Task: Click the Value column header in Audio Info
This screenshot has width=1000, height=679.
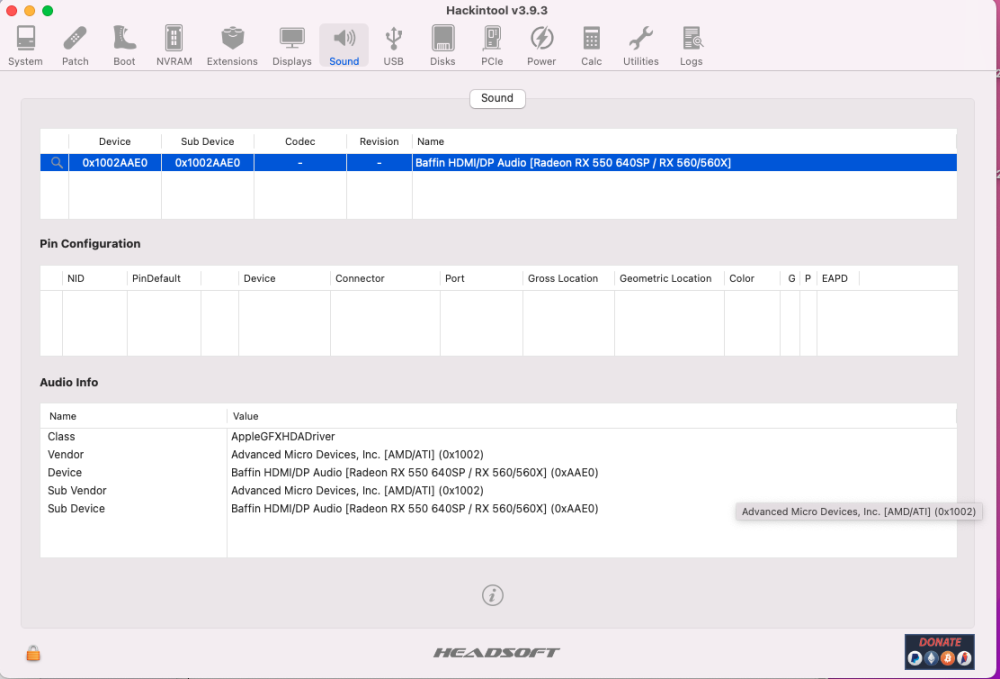Action: (592, 416)
